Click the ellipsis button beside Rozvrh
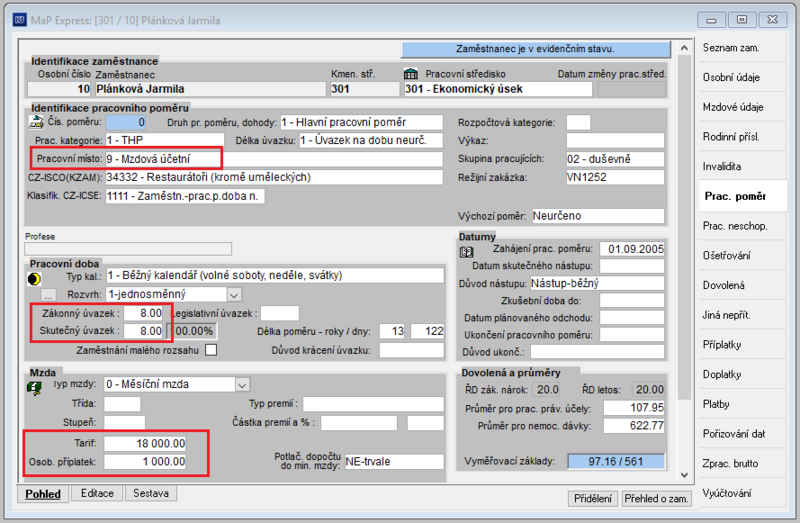Image resolution: width=800 pixels, height=523 pixels. click(48, 295)
